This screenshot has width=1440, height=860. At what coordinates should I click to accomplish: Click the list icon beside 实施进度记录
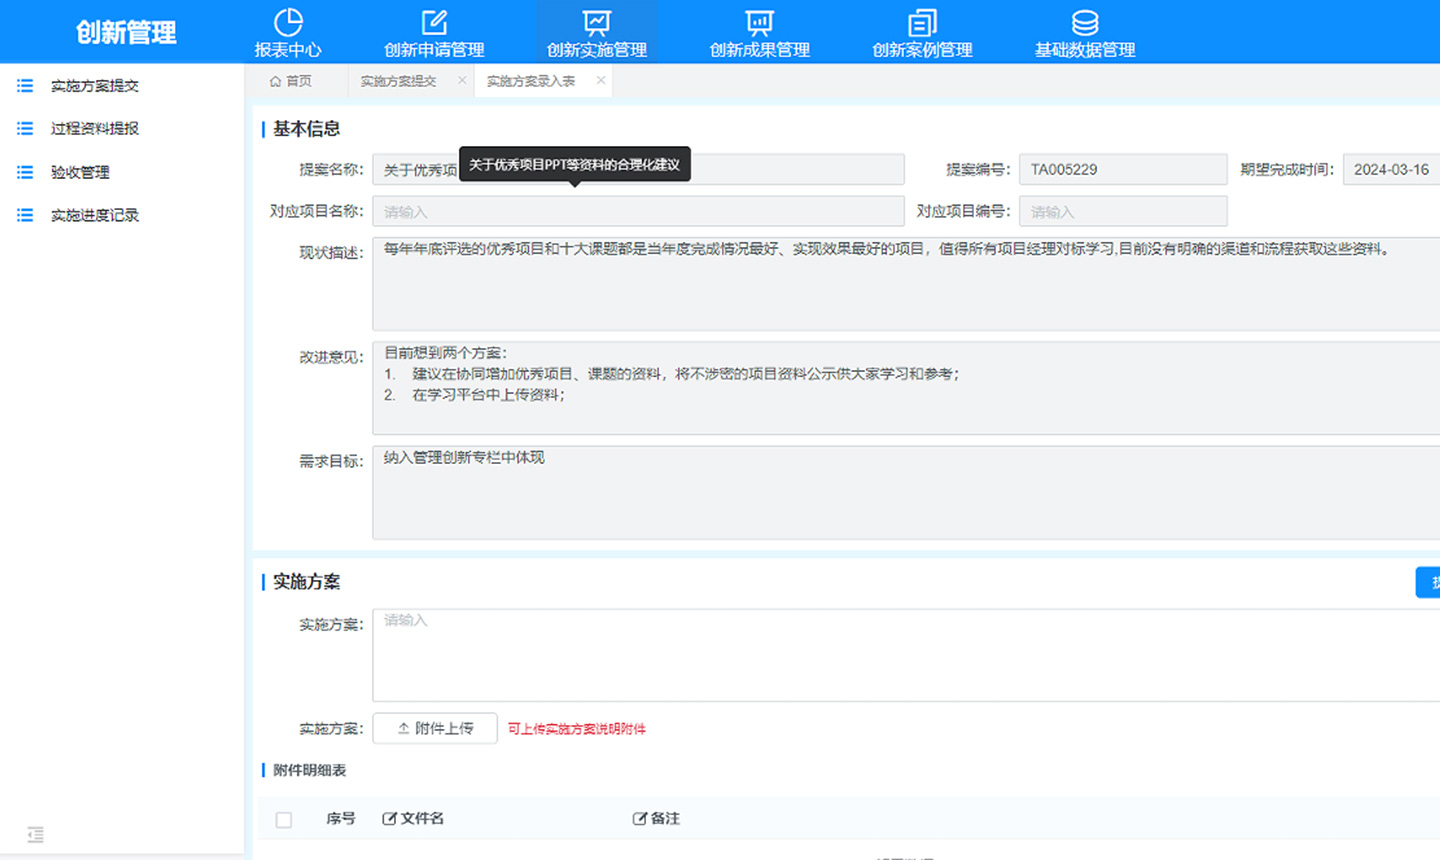(25, 214)
